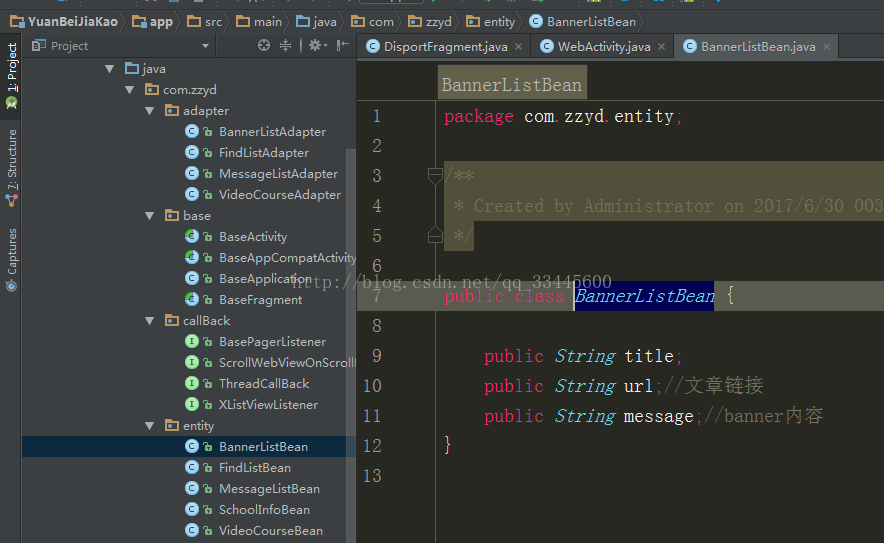
Task: Click the java breadcrumb item
Action: [316, 22]
